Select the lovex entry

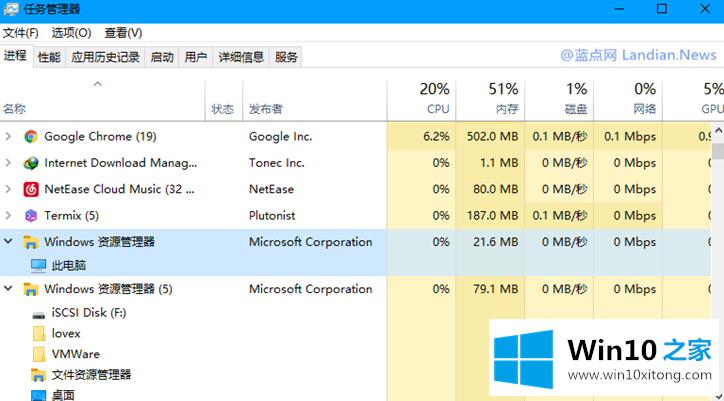click(x=66, y=334)
